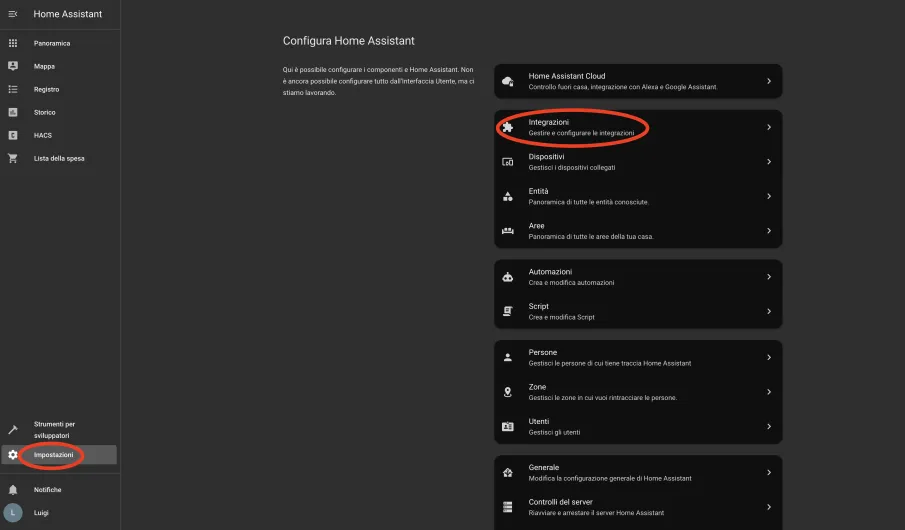
Task: Select Impostazioni in the sidebar
Action: click(x=60, y=455)
